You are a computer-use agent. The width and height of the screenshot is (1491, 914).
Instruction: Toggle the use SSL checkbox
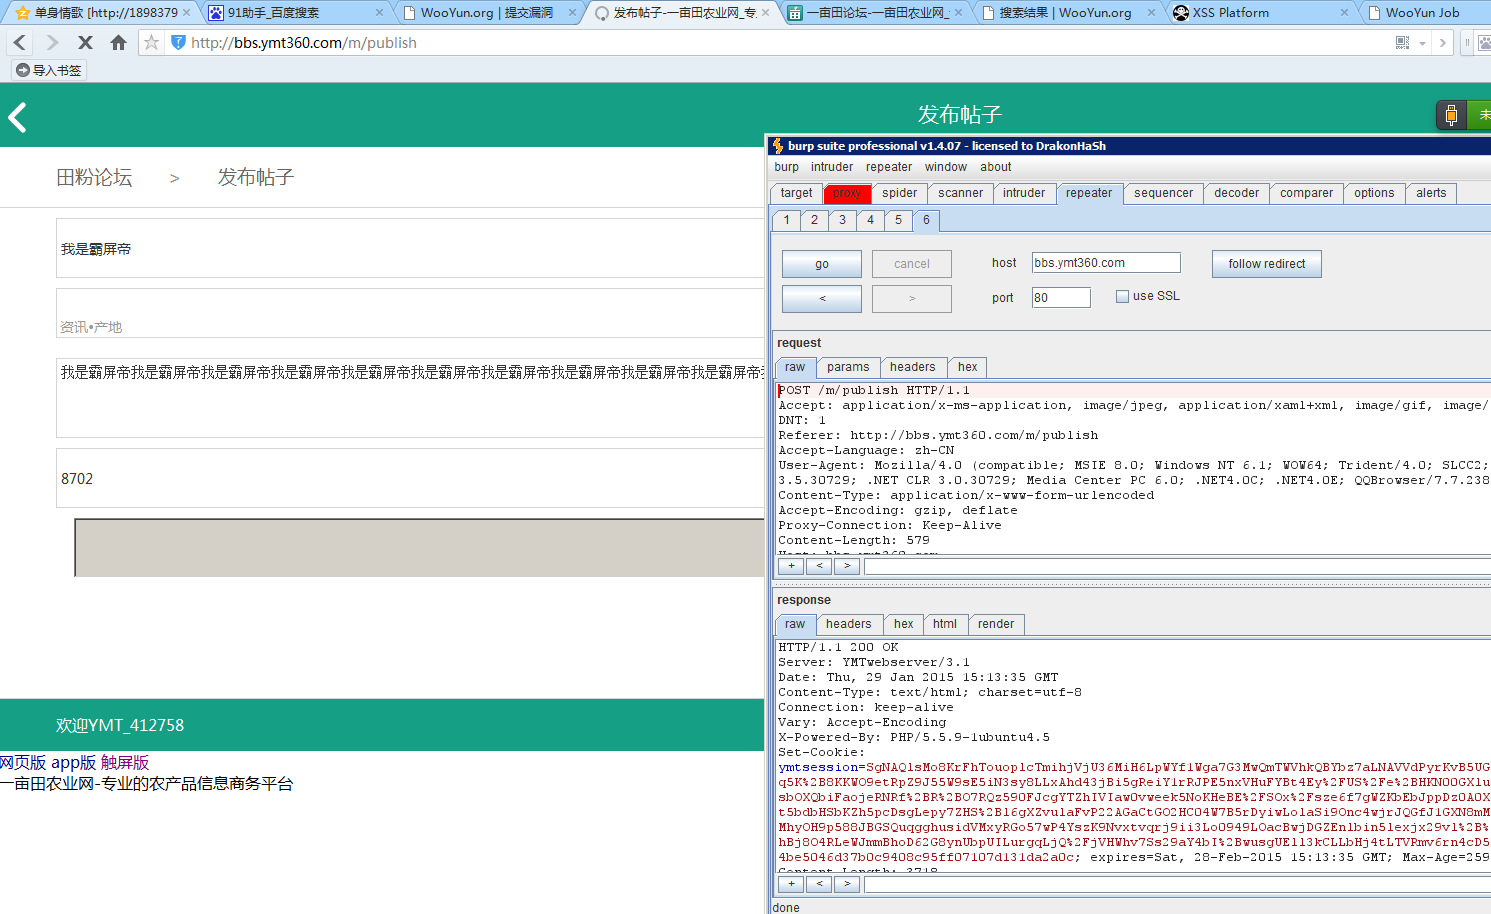1122,296
